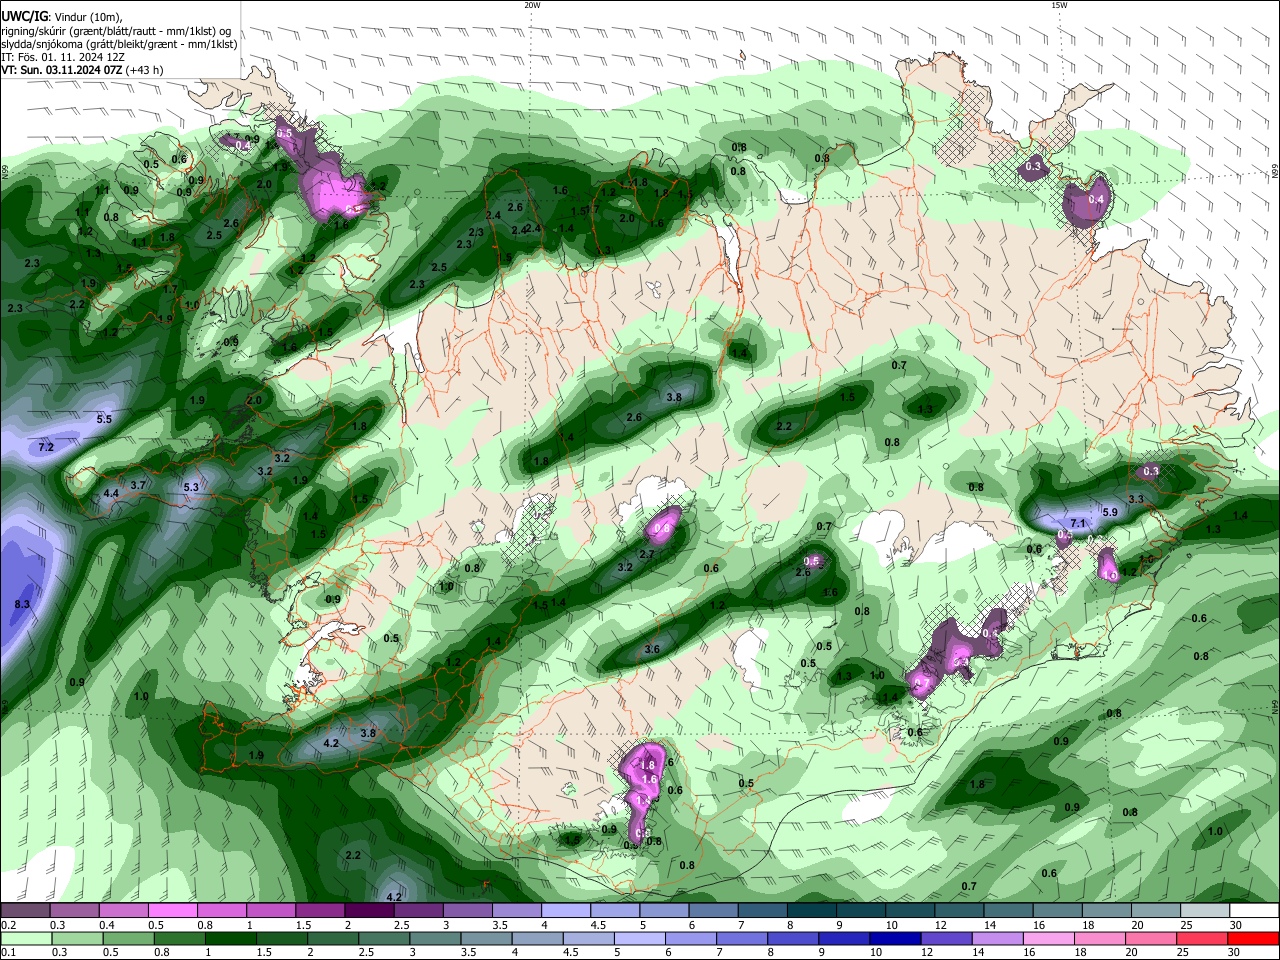Viewport: 1280px width, 960px height.
Task: Click the 5.3 precipitation value on the map
Action: [x=191, y=487]
